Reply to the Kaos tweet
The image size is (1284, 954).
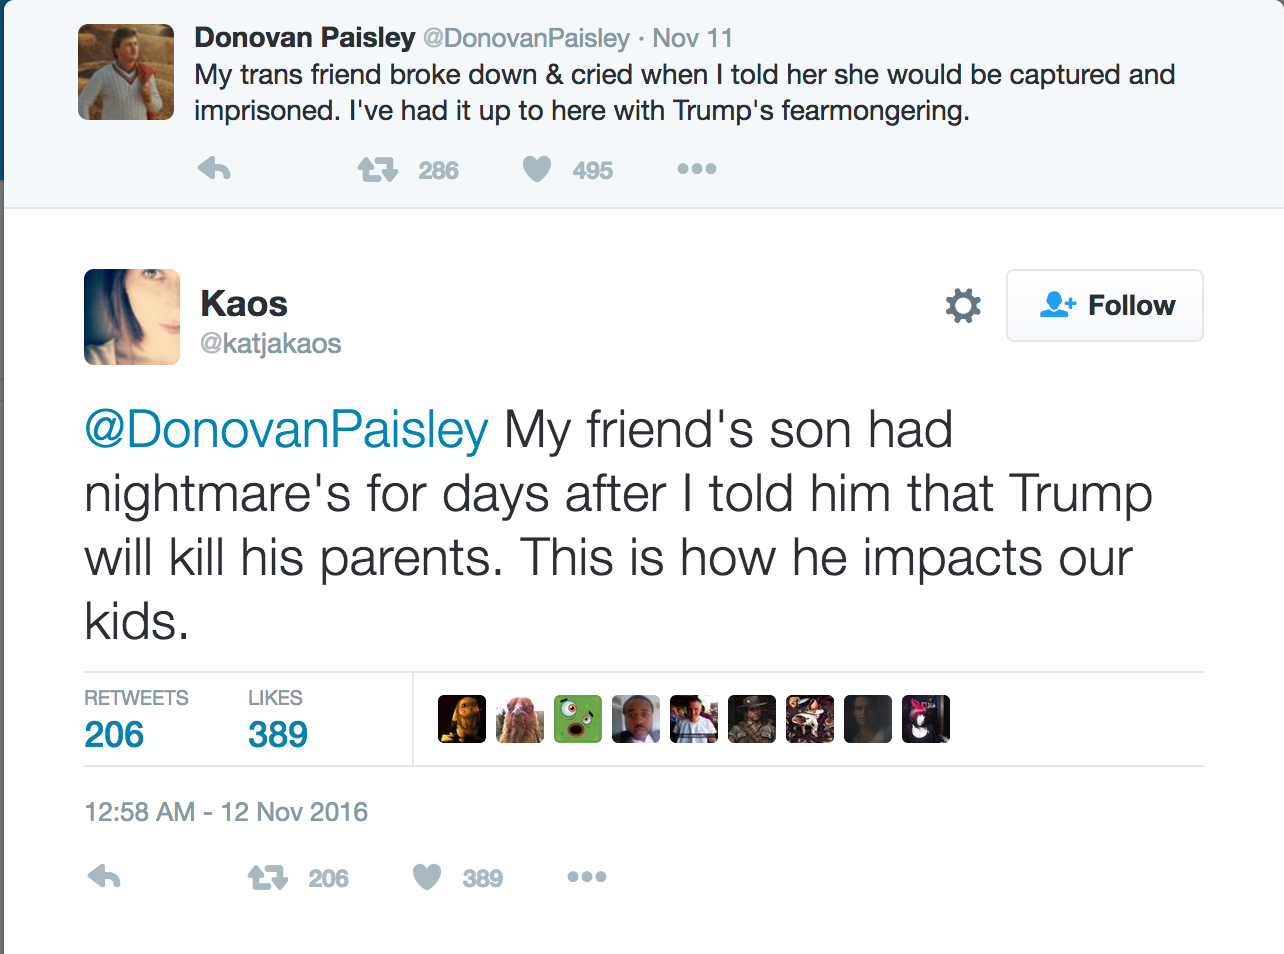[104, 877]
